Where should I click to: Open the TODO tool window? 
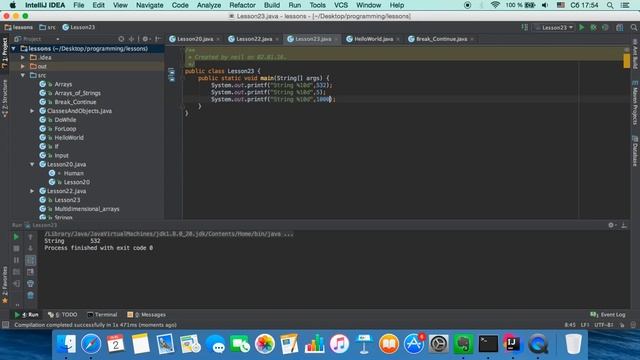pyautogui.click(x=63, y=315)
